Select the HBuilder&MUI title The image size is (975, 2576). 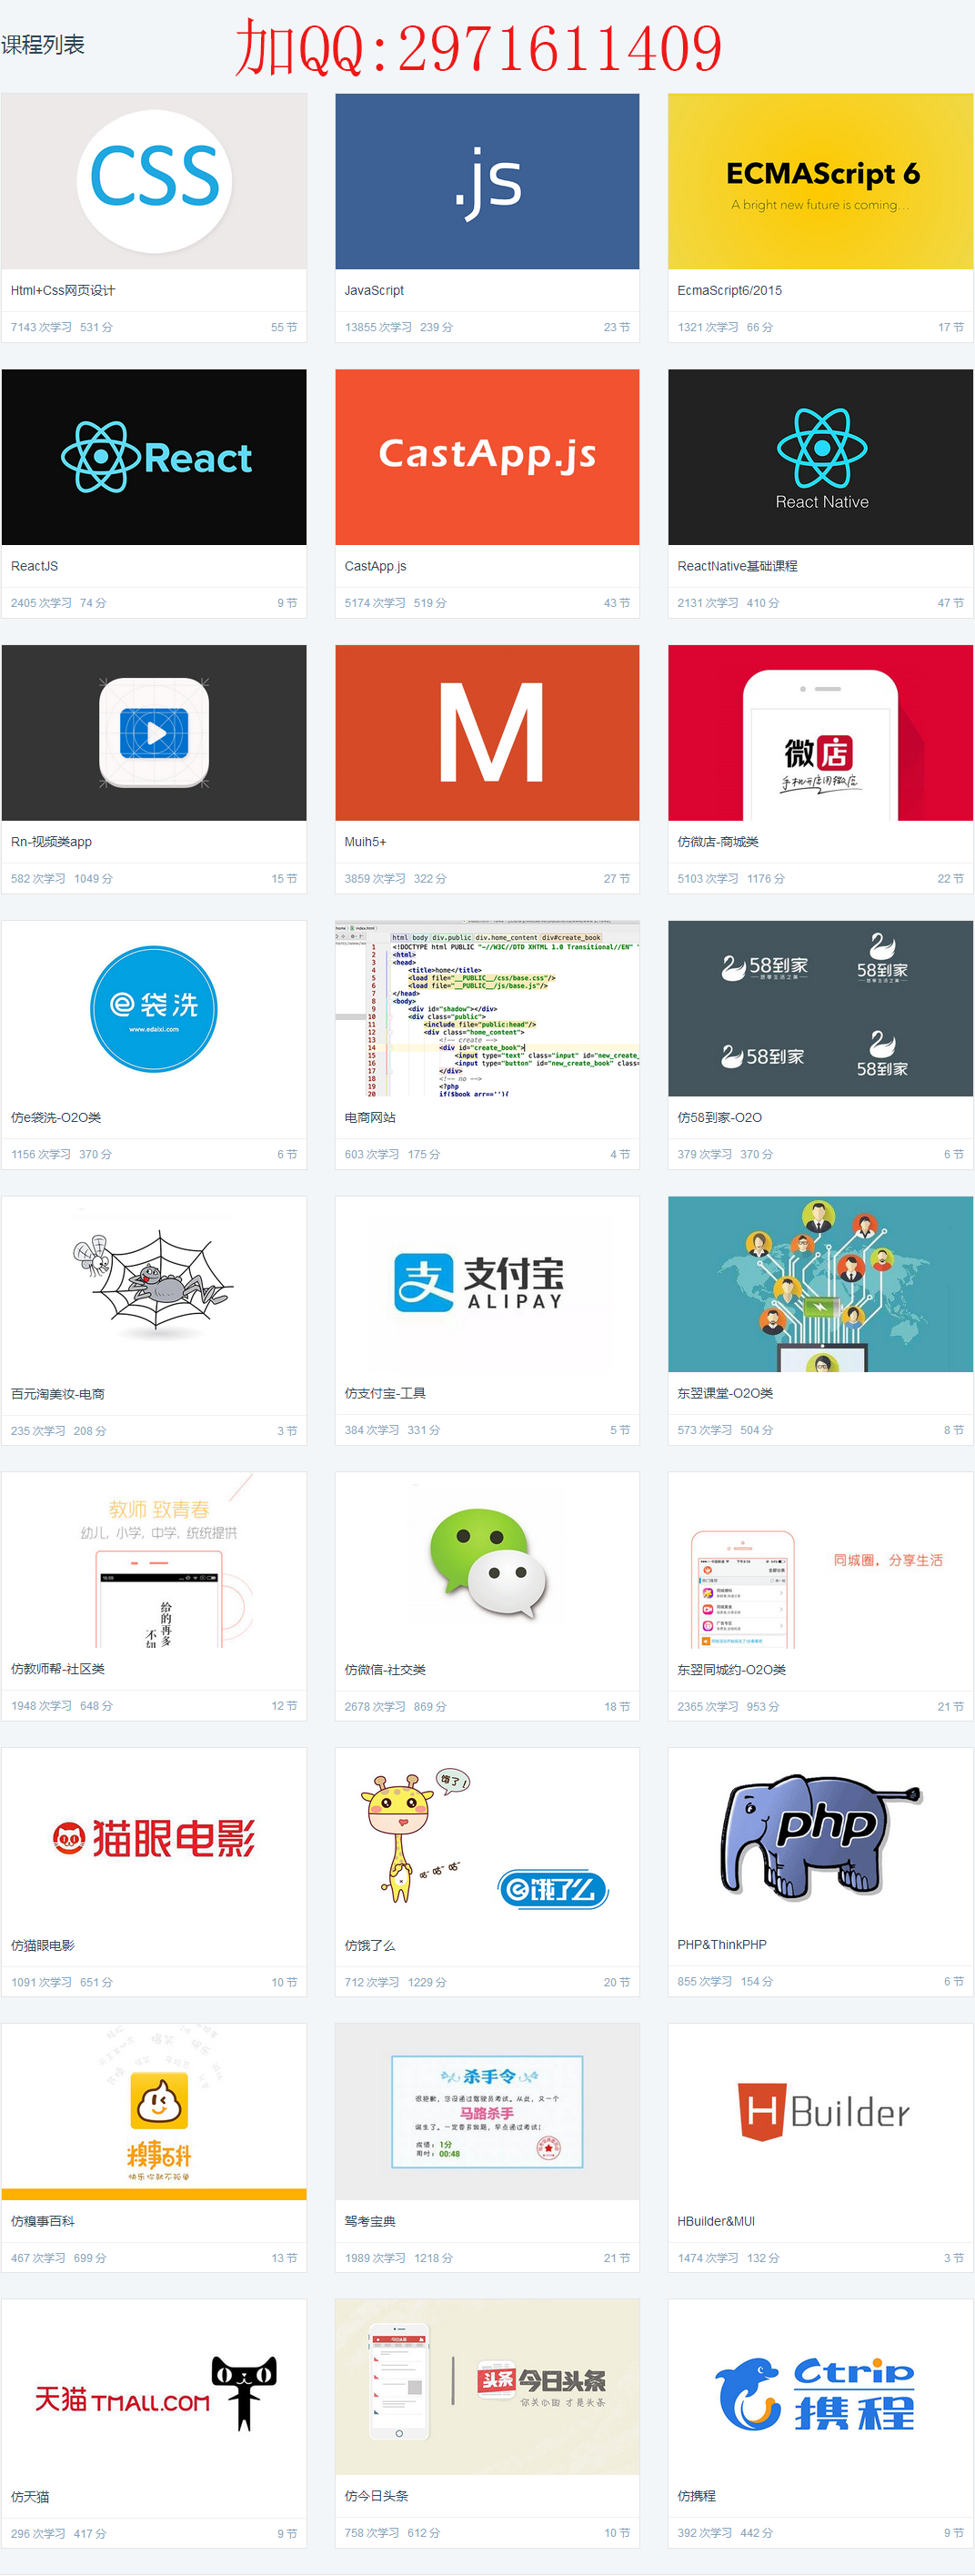(716, 2221)
